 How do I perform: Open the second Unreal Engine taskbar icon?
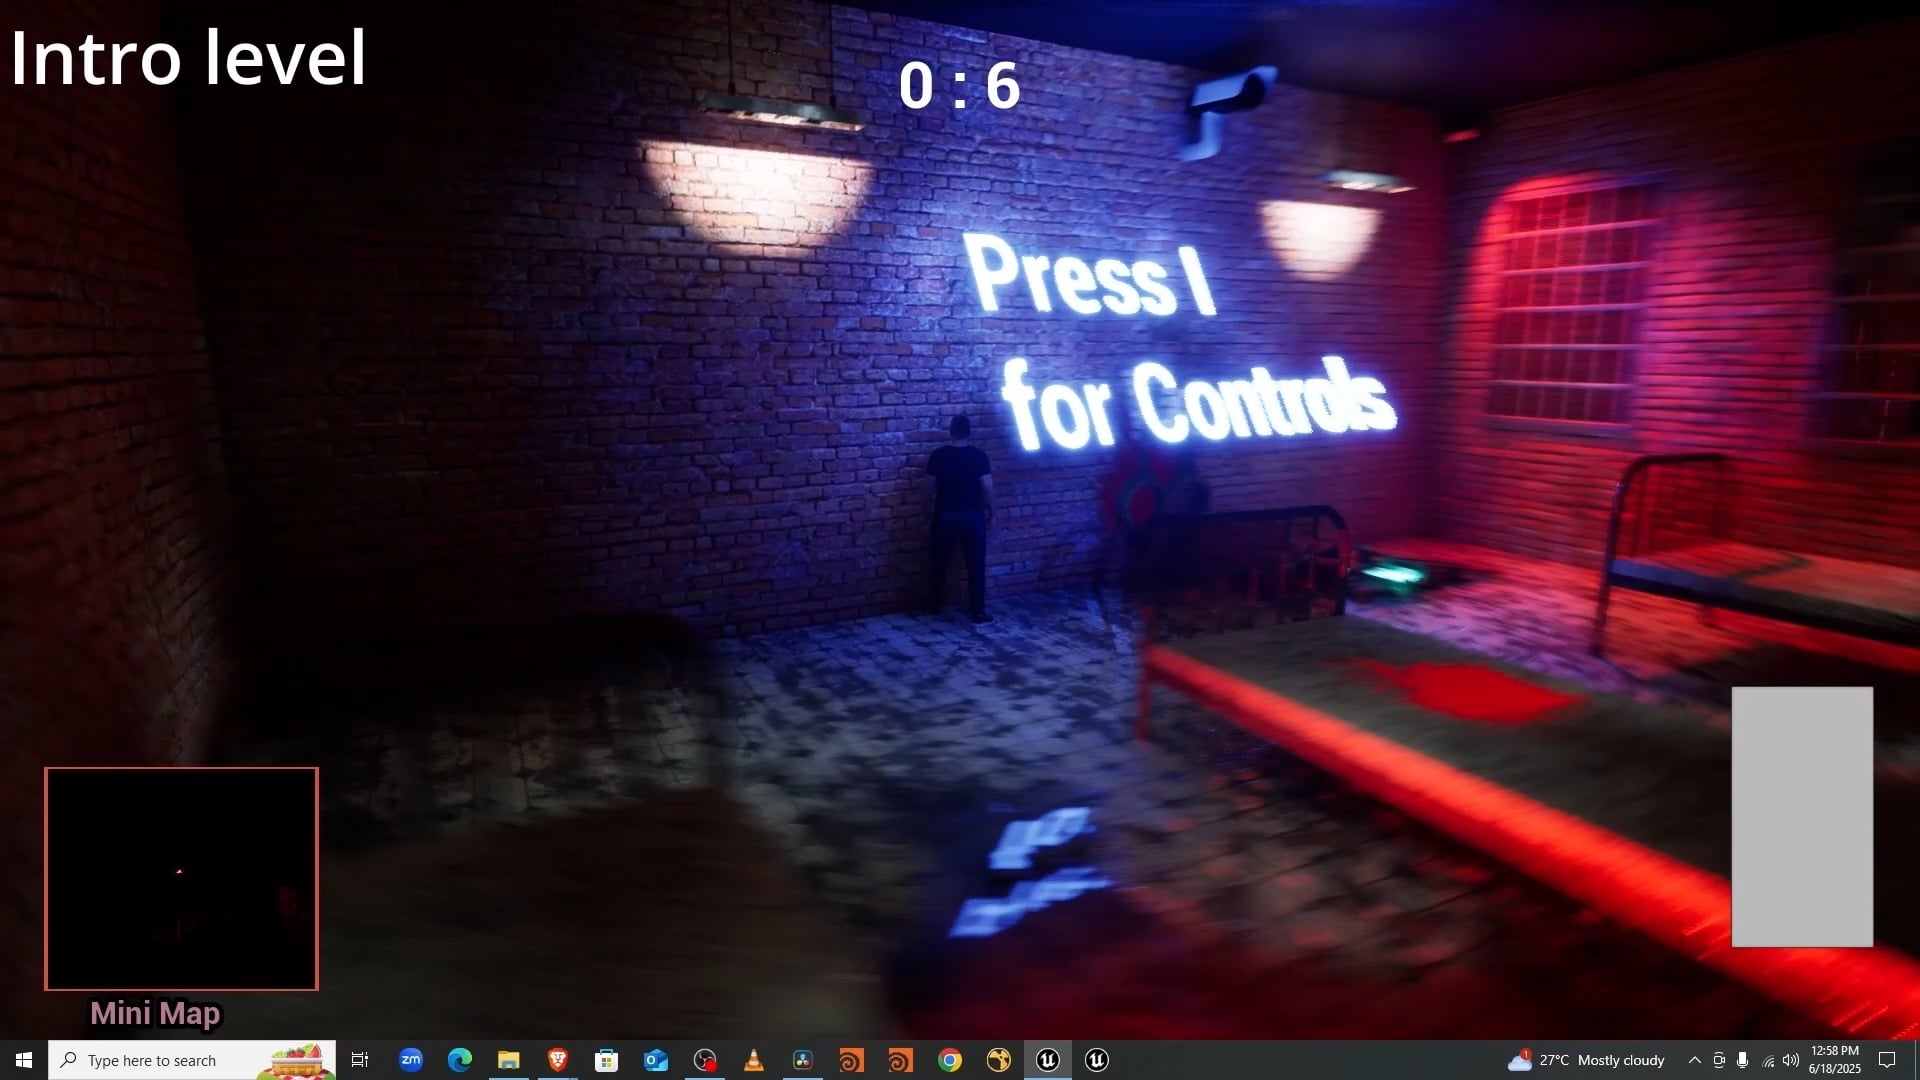point(1097,1060)
